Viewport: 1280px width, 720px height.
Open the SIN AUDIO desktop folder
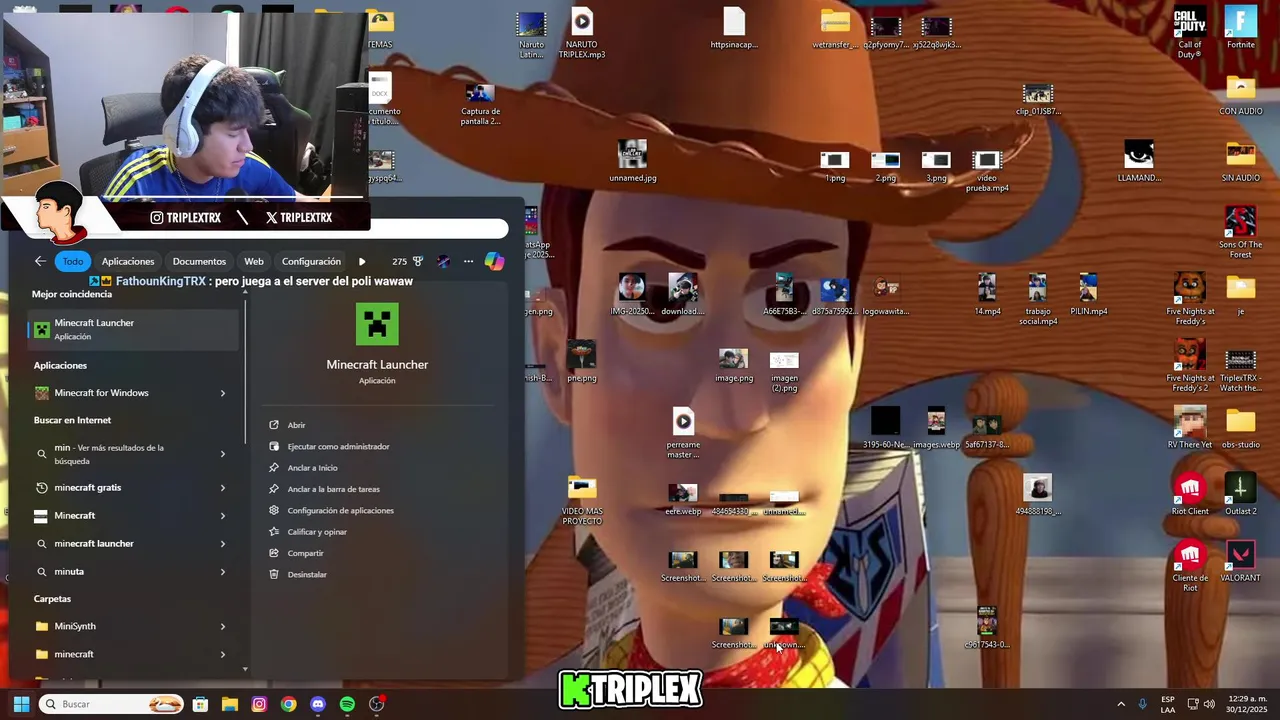click(1240, 162)
